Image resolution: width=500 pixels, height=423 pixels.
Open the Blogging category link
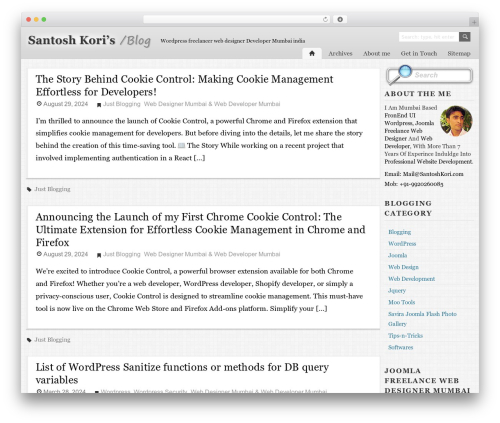[399, 232]
